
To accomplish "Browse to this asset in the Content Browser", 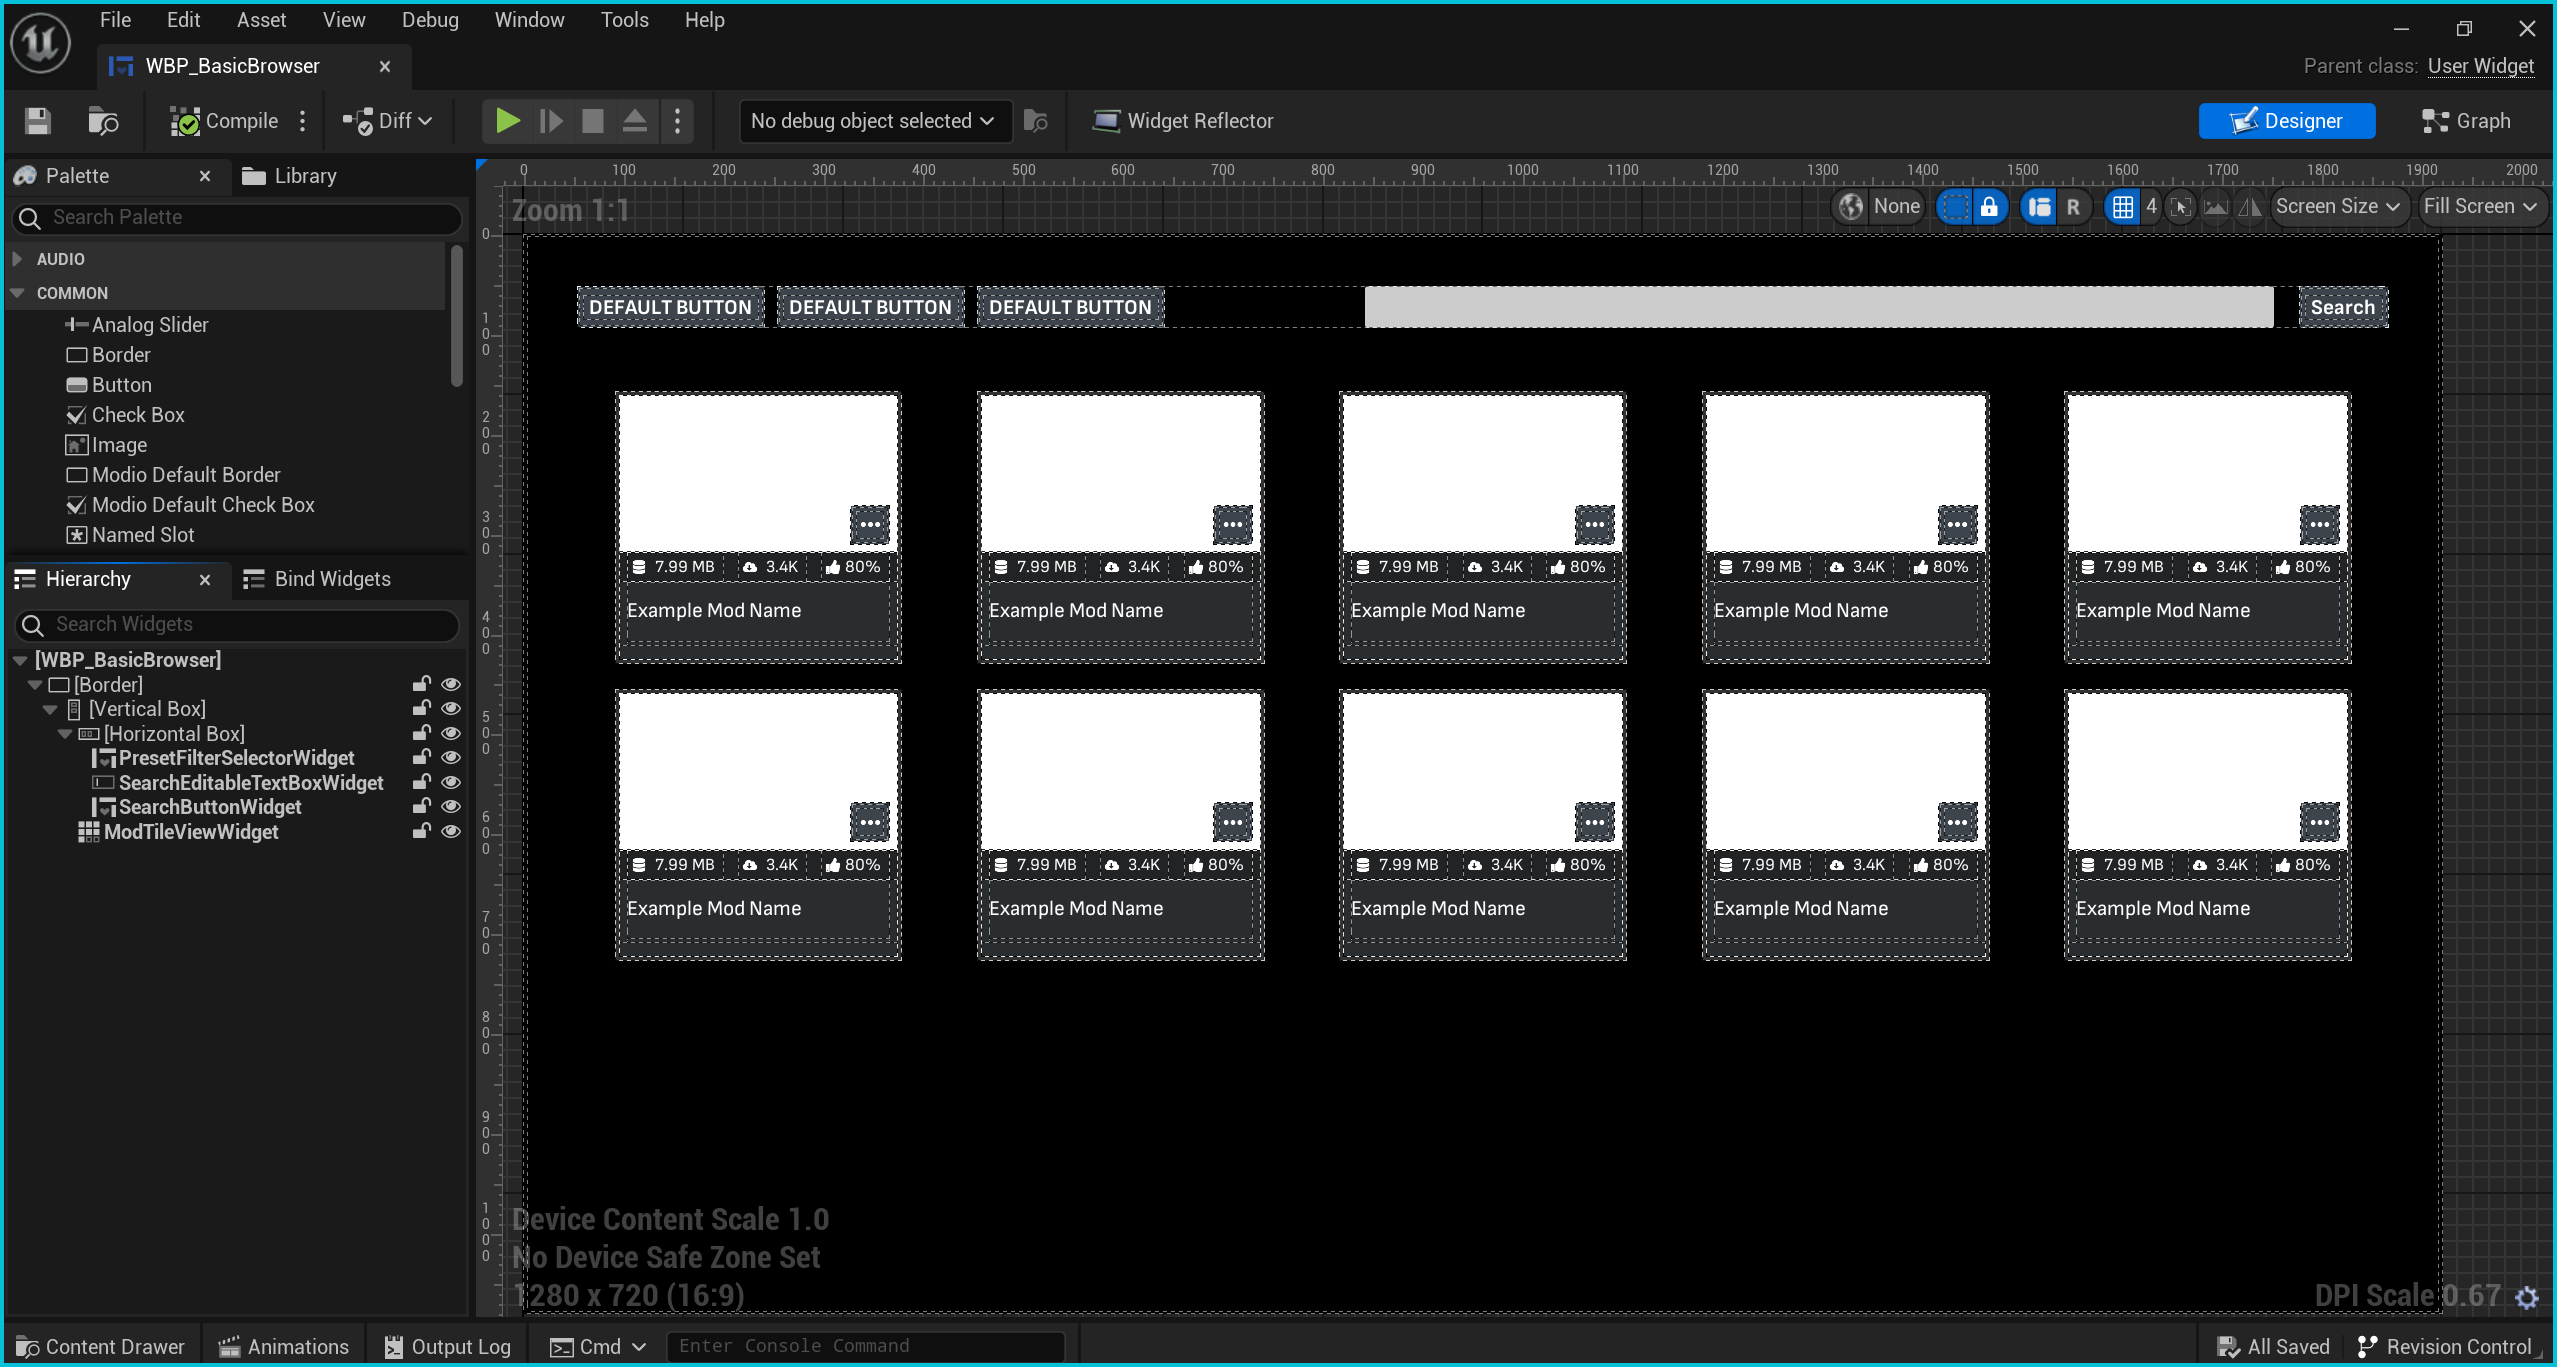I will [104, 121].
